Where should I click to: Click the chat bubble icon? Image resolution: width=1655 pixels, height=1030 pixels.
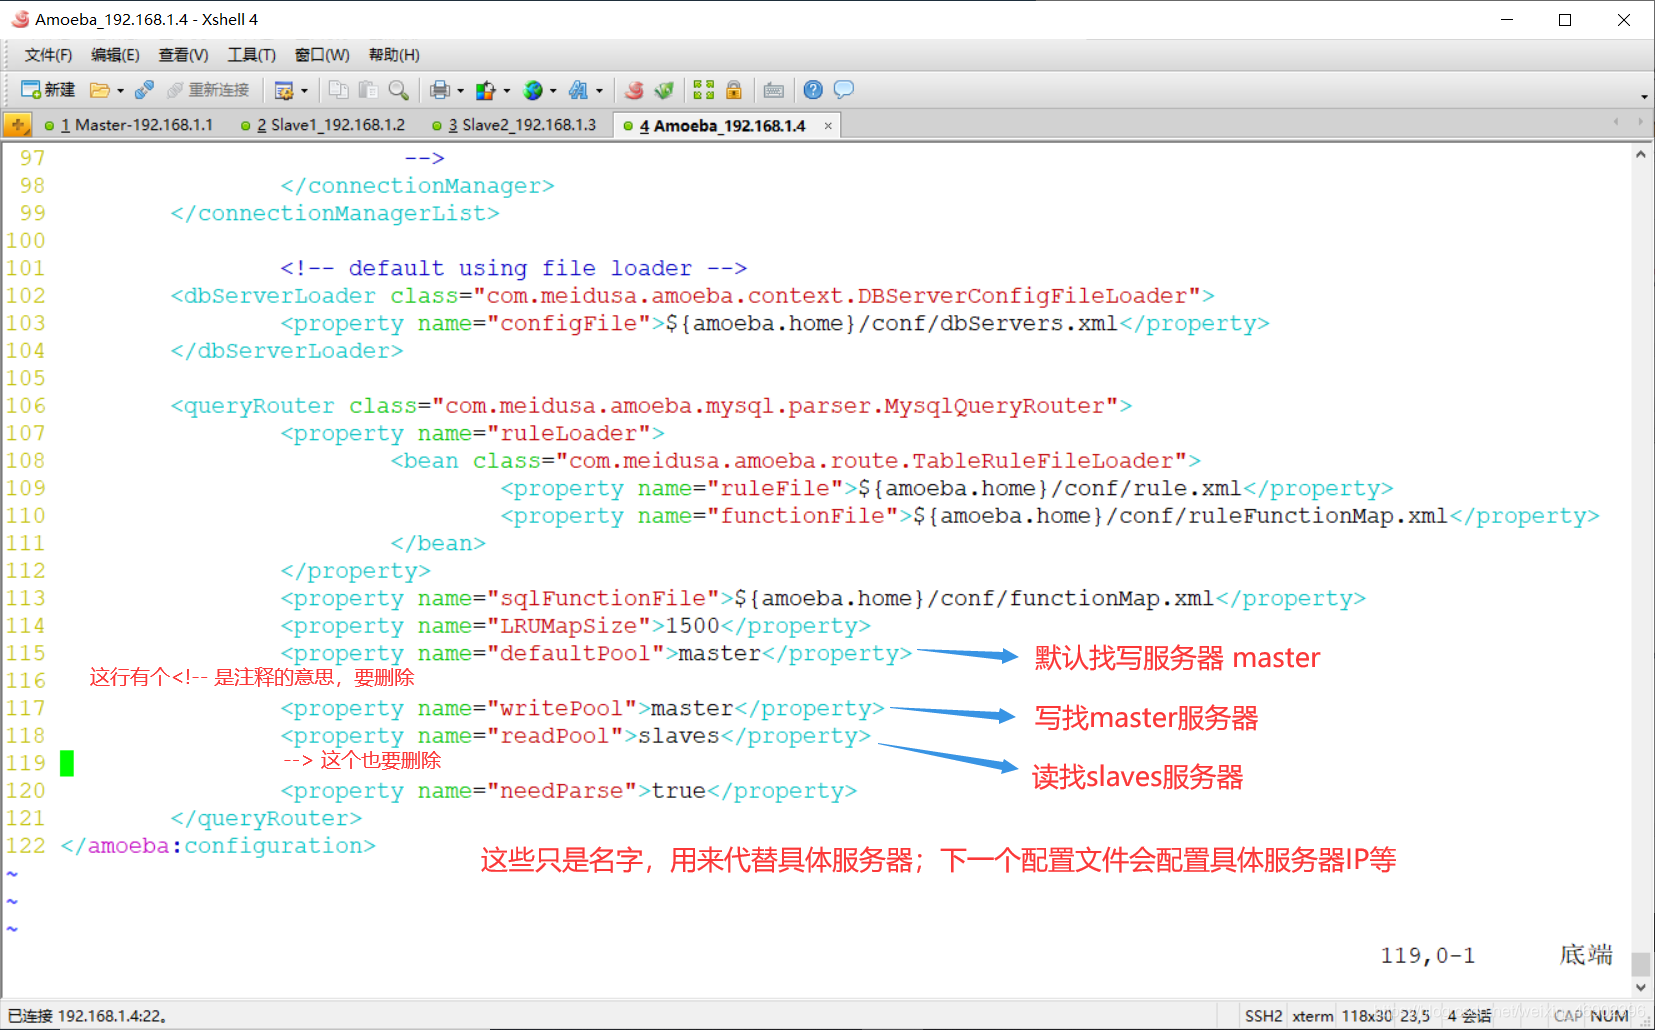tap(843, 90)
